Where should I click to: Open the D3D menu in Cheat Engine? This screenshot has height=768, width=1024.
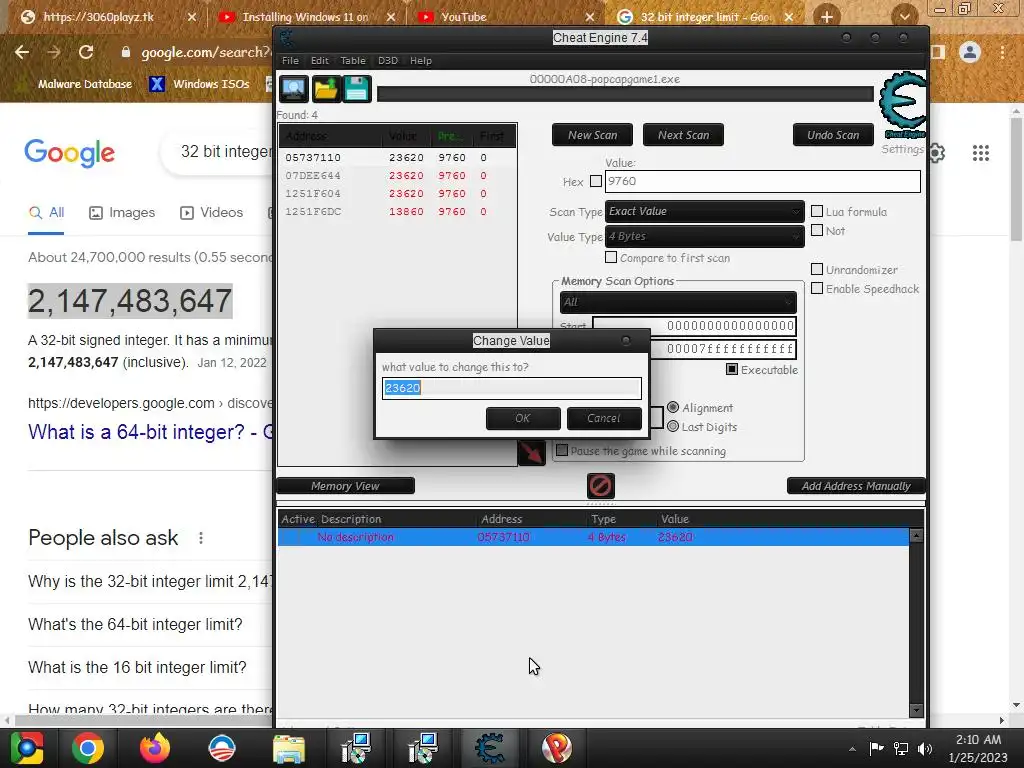pyautogui.click(x=388, y=61)
